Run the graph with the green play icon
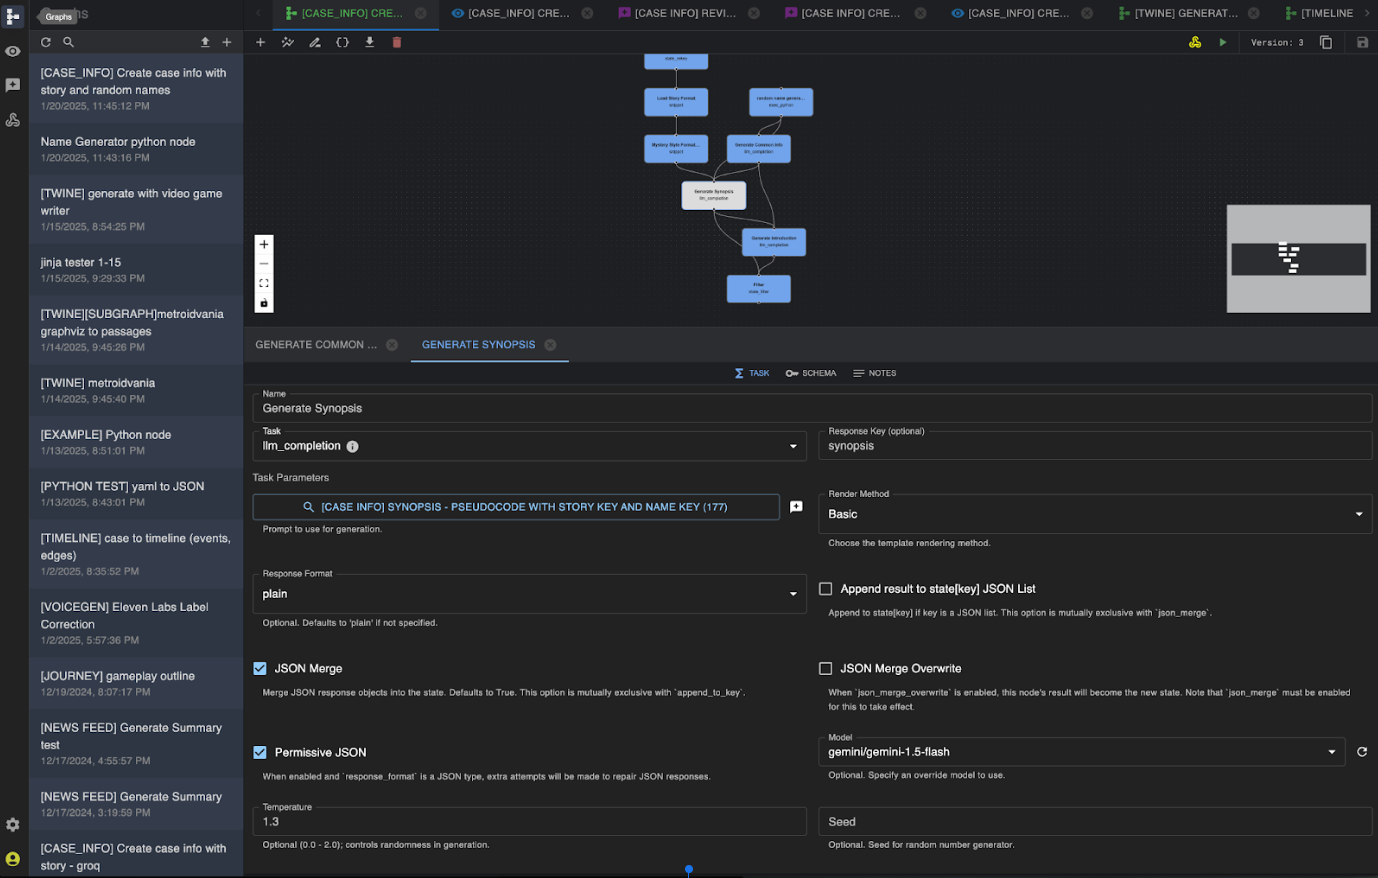This screenshot has height=878, width=1378. 1222,42
